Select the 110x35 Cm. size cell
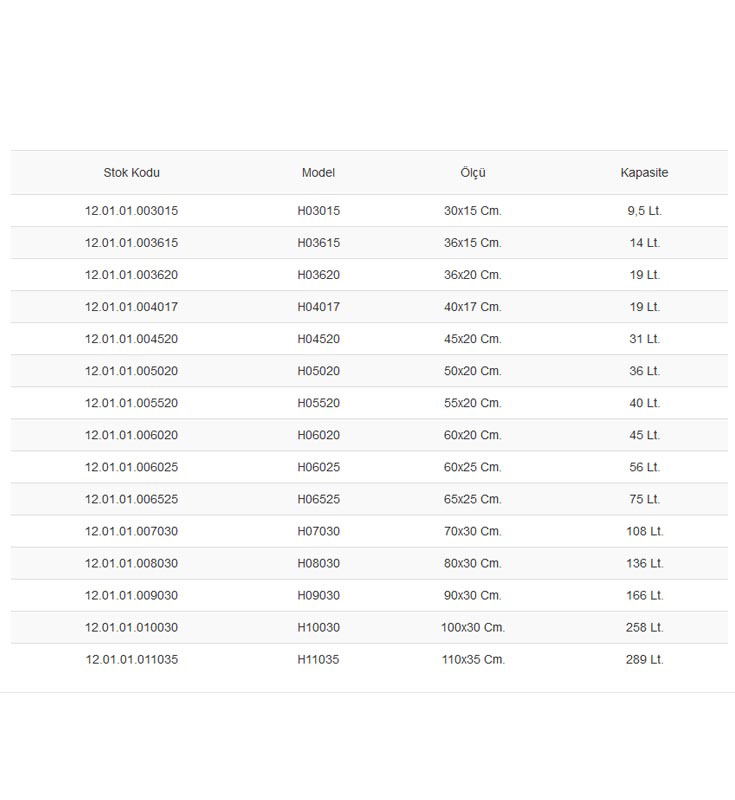The image size is (735, 800). (473, 660)
